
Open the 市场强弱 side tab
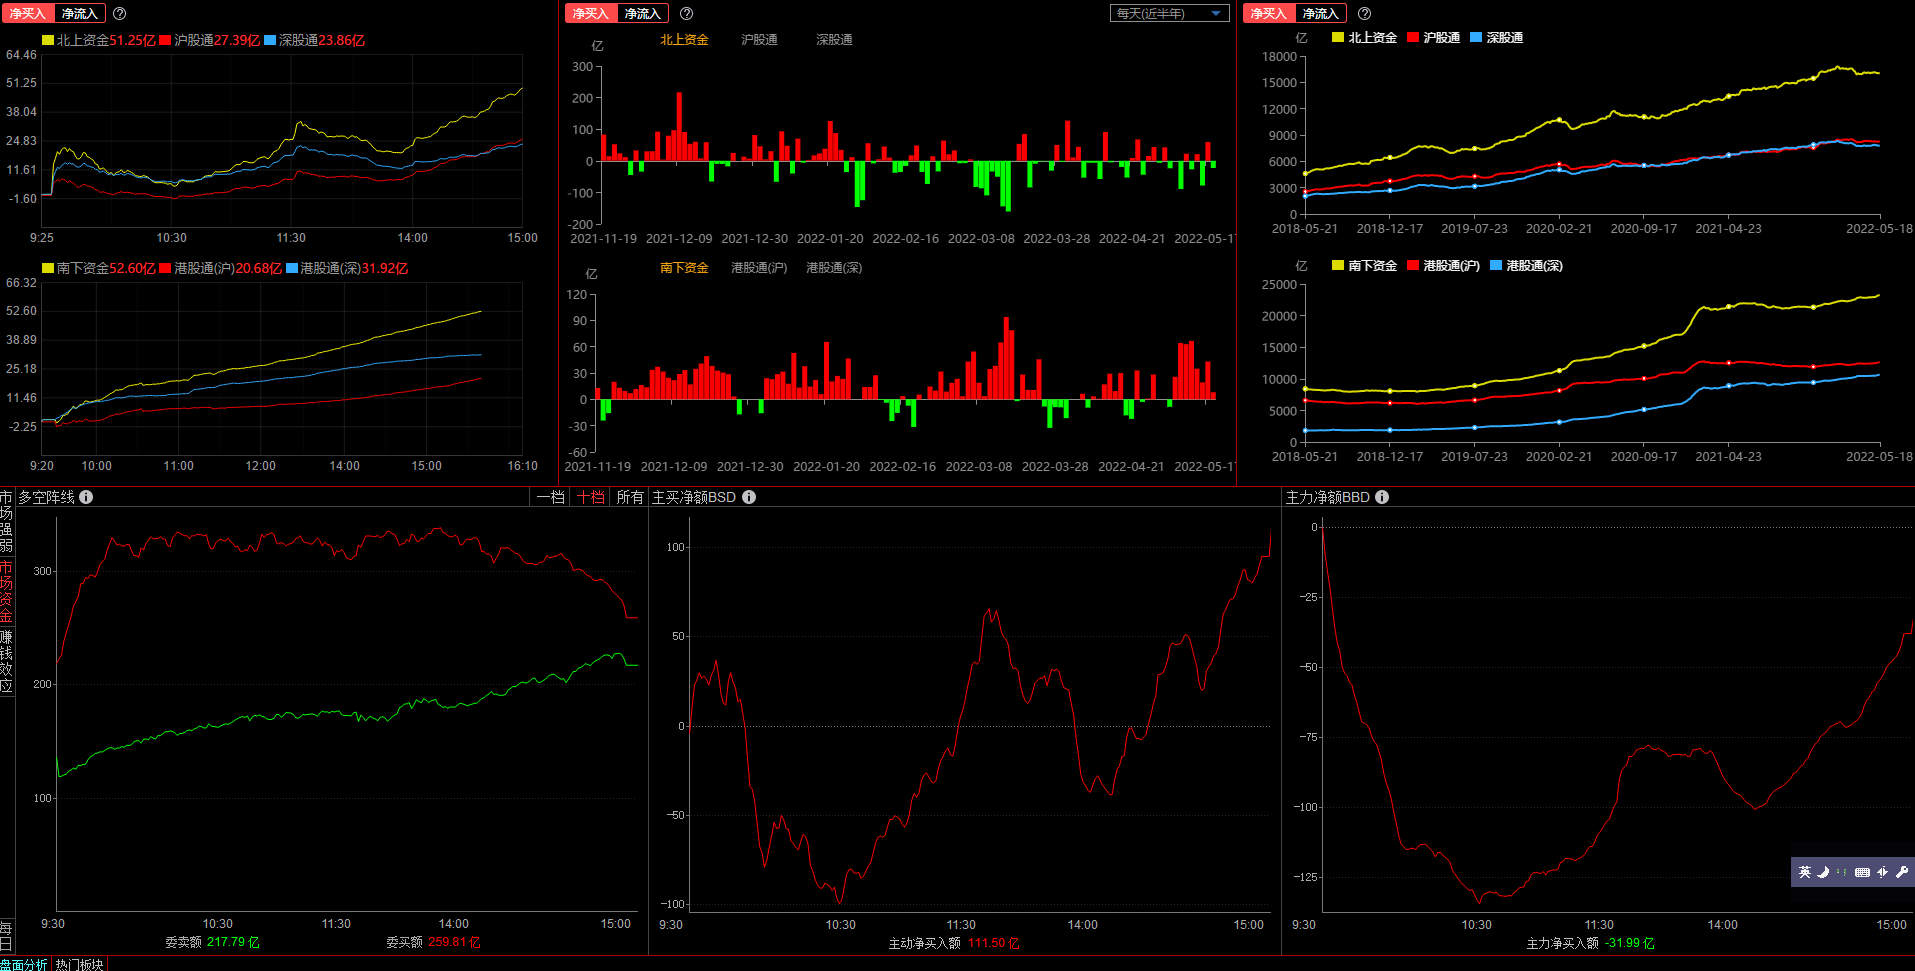point(7,521)
